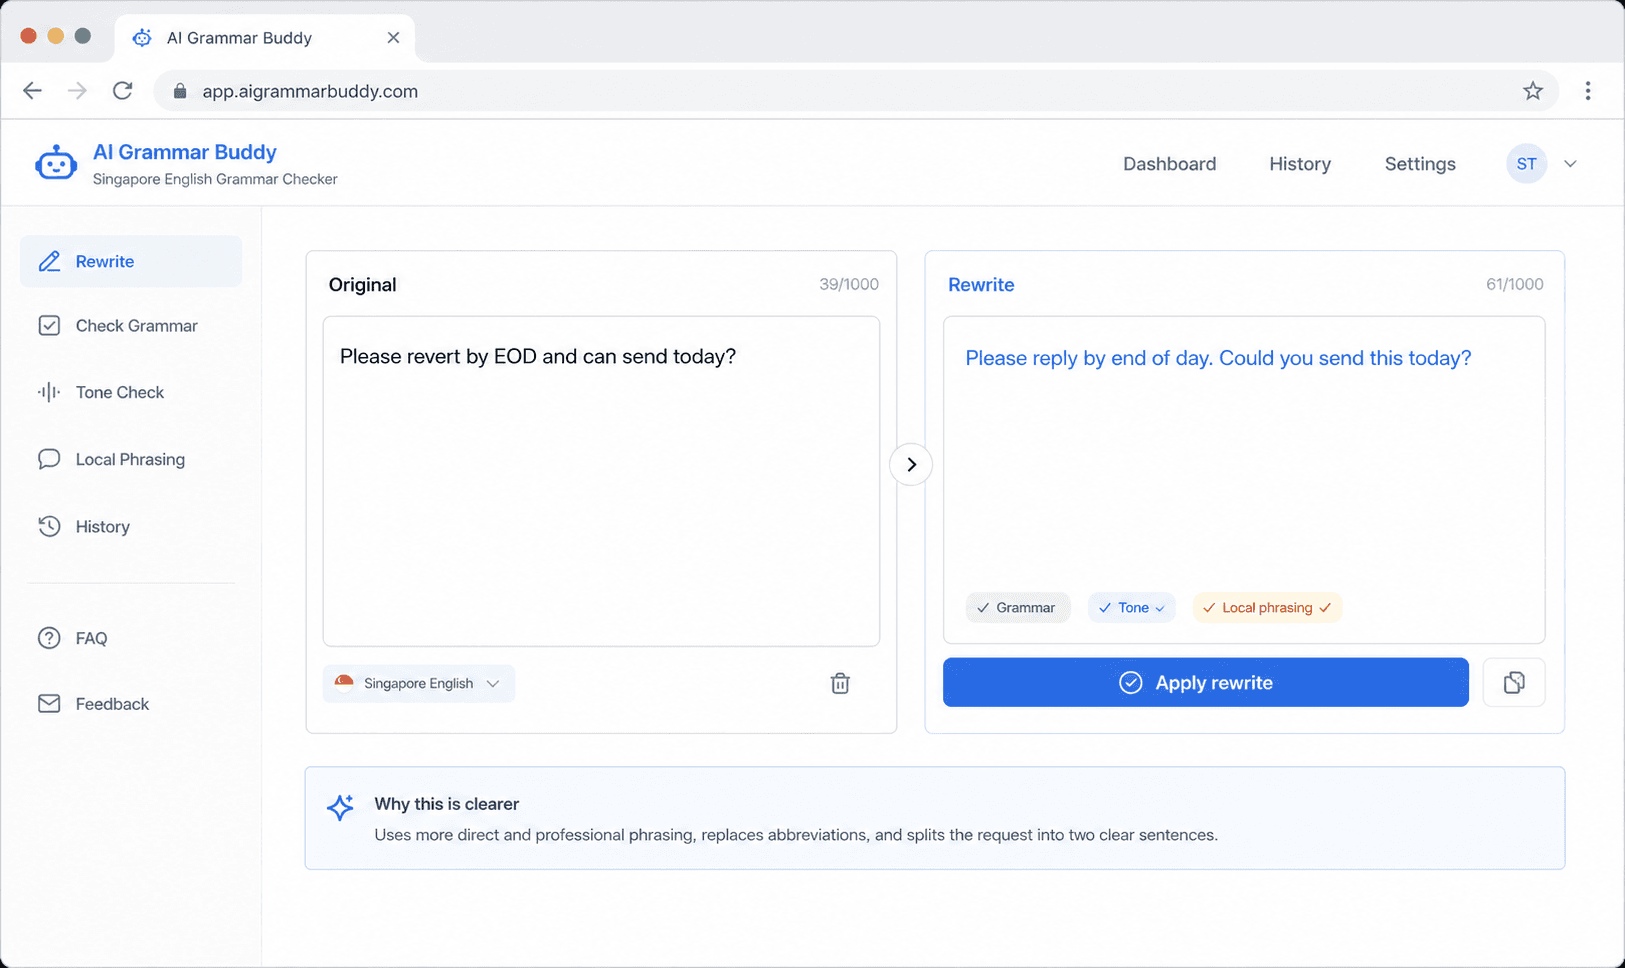Reload the page
Viewport: 1625px width, 968px height.
tap(123, 91)
